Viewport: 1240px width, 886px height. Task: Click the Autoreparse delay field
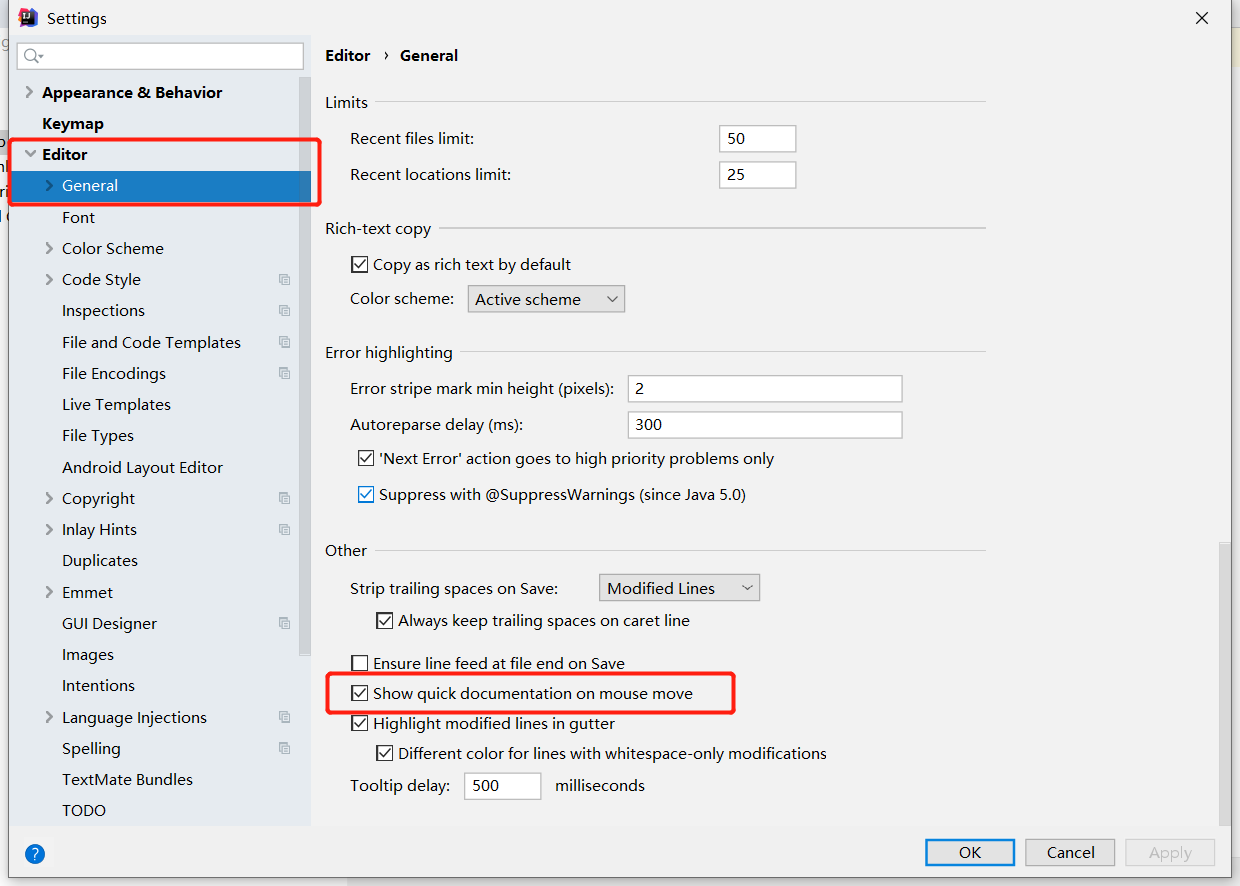(765, 424)
